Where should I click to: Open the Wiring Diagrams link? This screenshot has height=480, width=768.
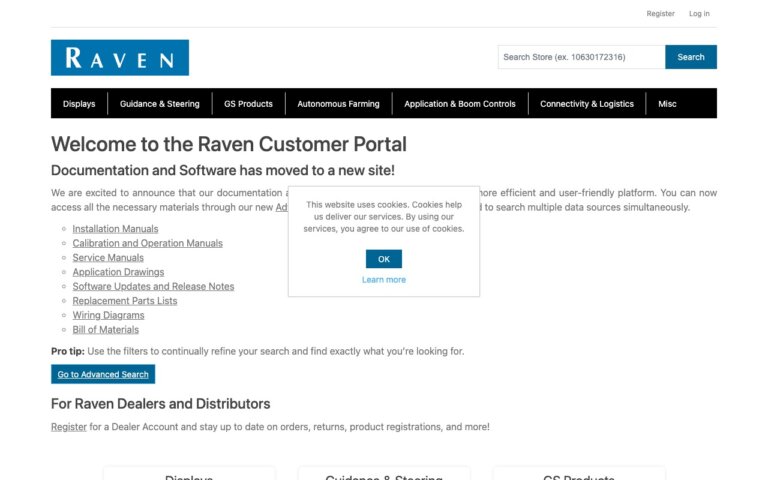click(108, 315)
